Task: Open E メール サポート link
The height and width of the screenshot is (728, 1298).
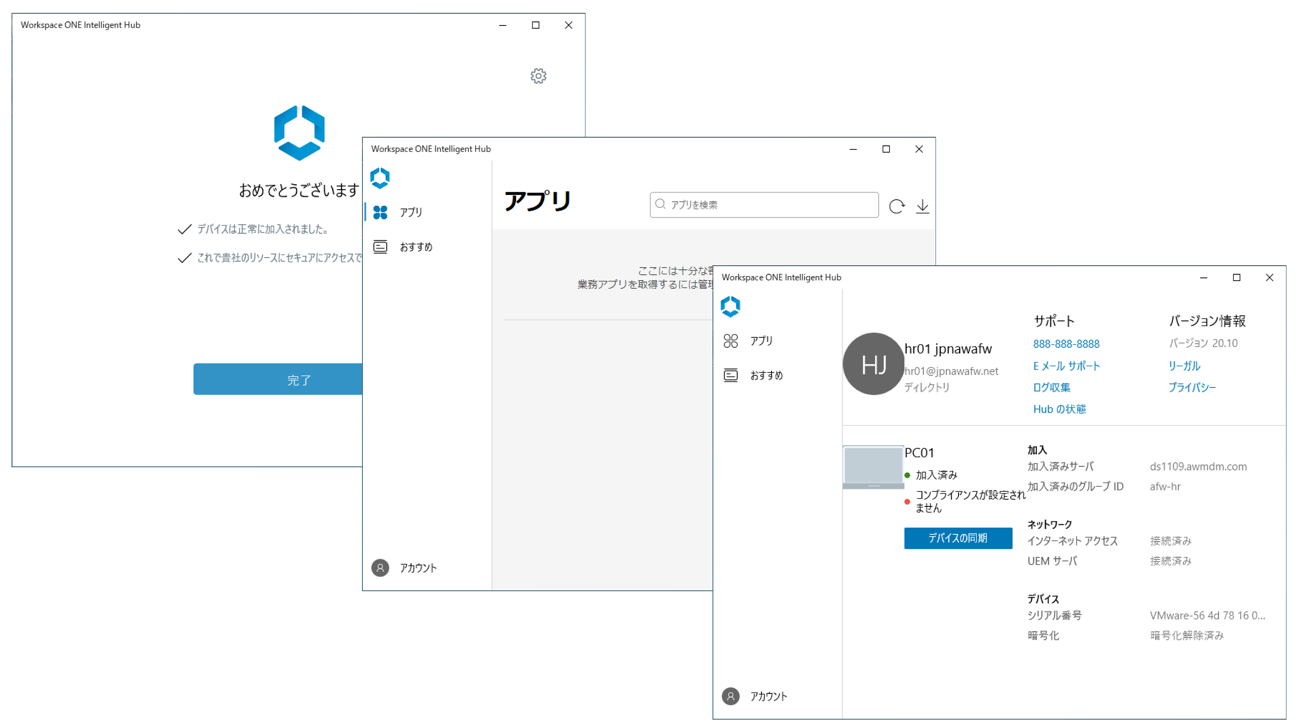Action: (1066, 366)
